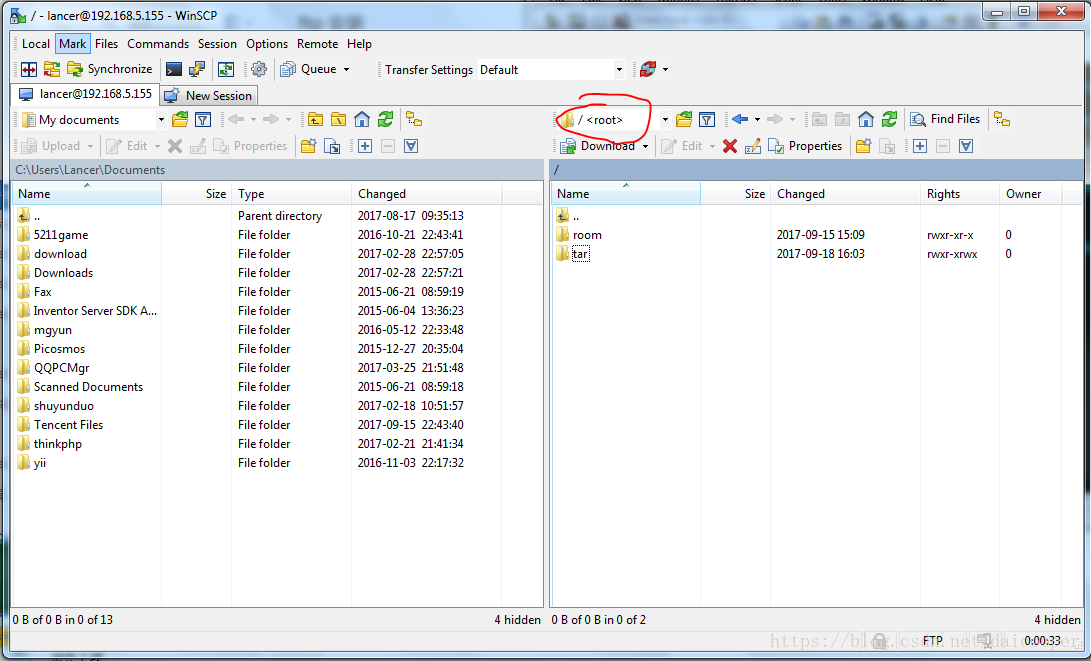Click remote select-invert funnel icon
Viewport: 1091px width, 661px height.
[x=966, y=146]
